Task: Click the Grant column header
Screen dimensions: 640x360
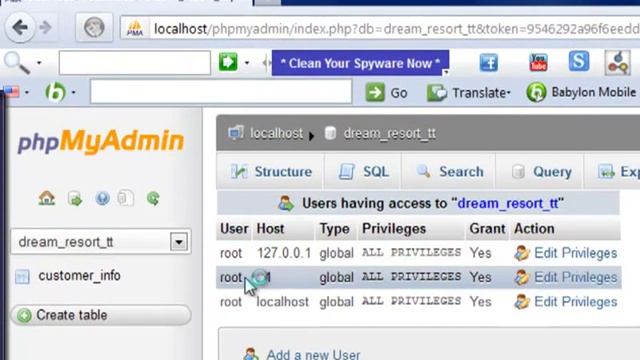Action: 487,229
